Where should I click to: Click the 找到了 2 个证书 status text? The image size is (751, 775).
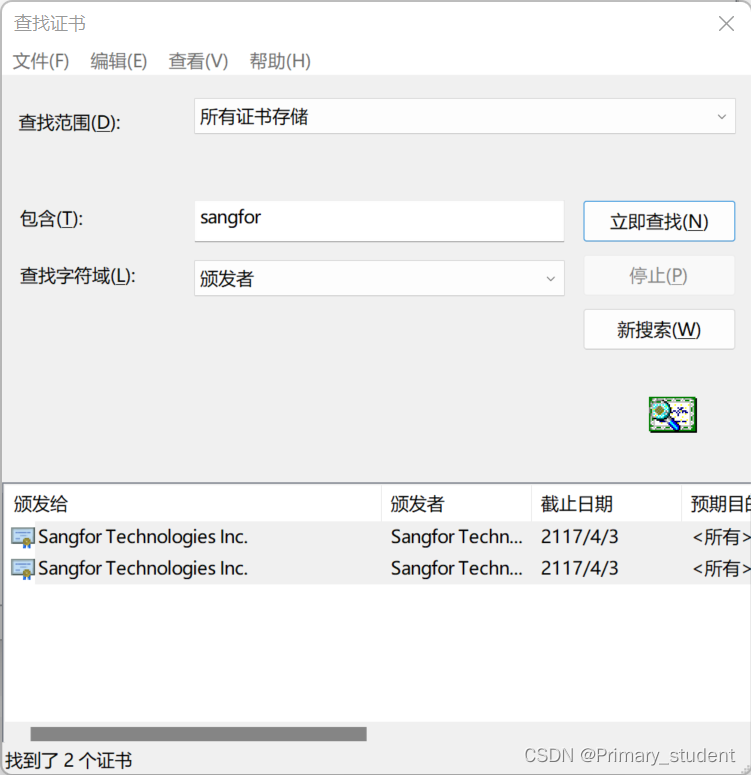coord(69,760)
